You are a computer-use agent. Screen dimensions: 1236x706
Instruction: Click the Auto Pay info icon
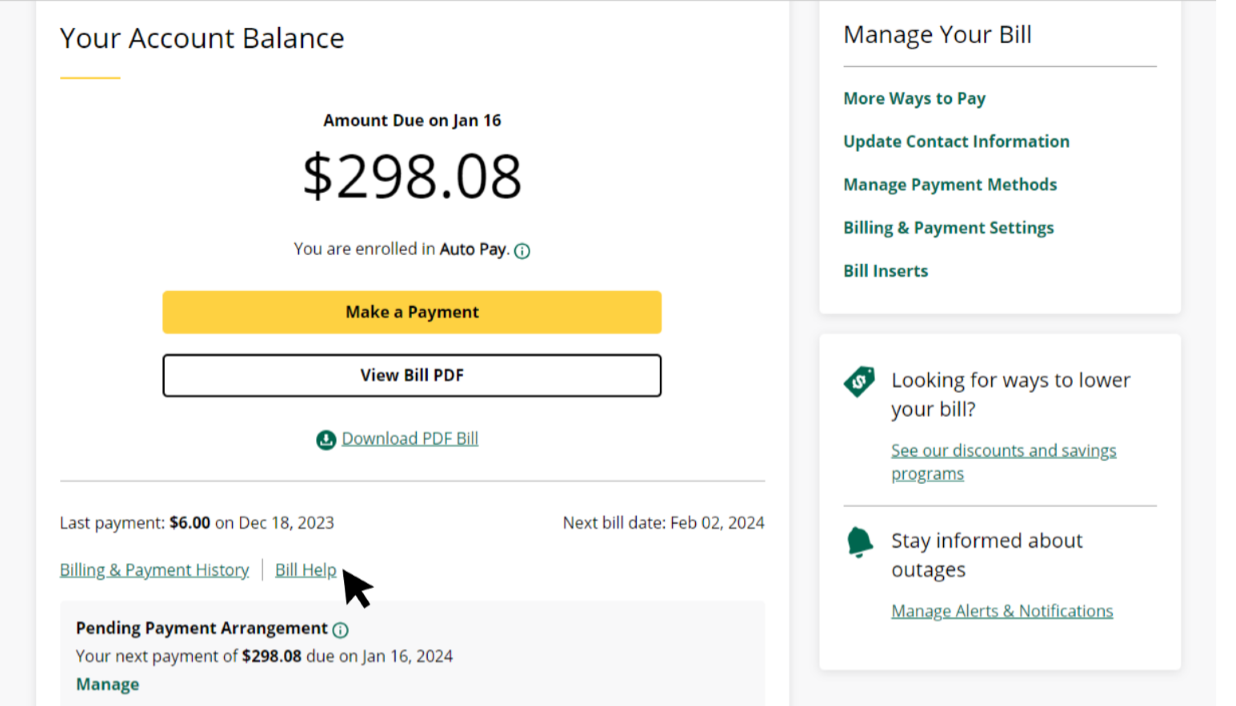click(522, 251)
